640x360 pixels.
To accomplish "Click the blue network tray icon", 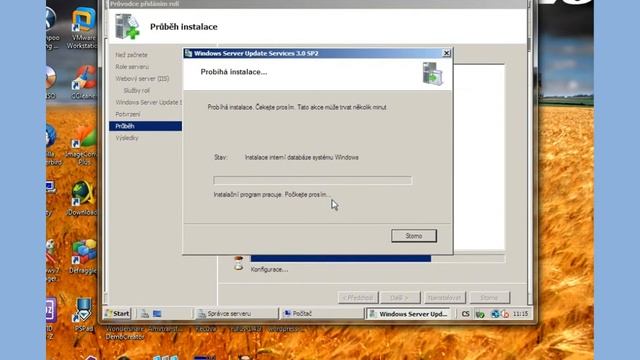I will 495,313.
